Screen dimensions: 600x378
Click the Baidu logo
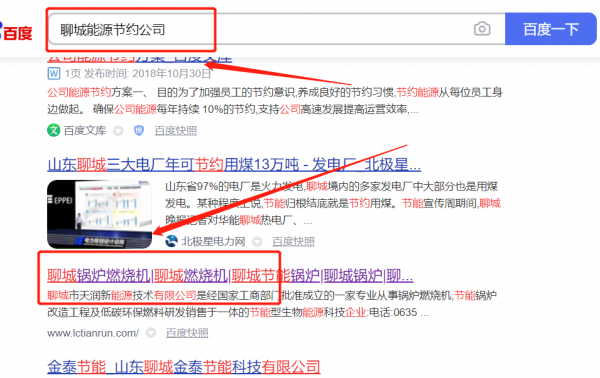[x=16, y=32]
